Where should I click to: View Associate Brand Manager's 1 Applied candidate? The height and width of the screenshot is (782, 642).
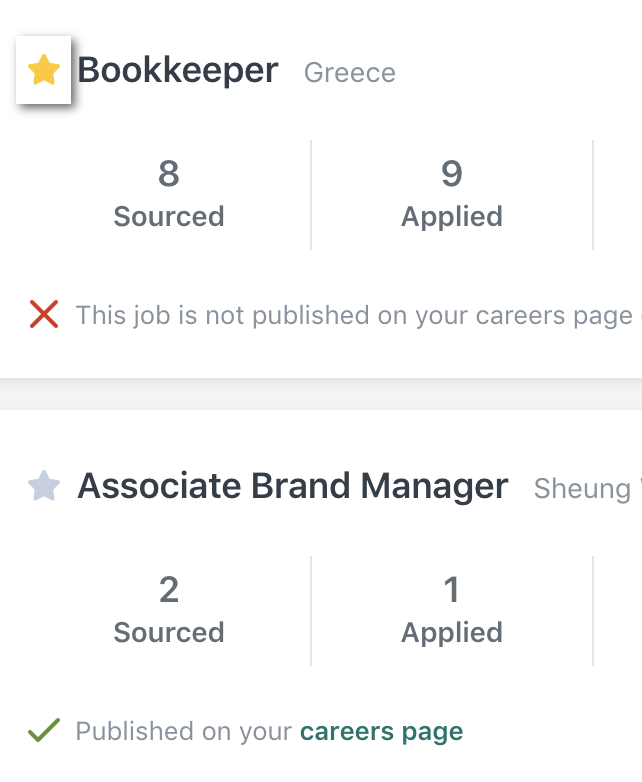pos(452,610)
